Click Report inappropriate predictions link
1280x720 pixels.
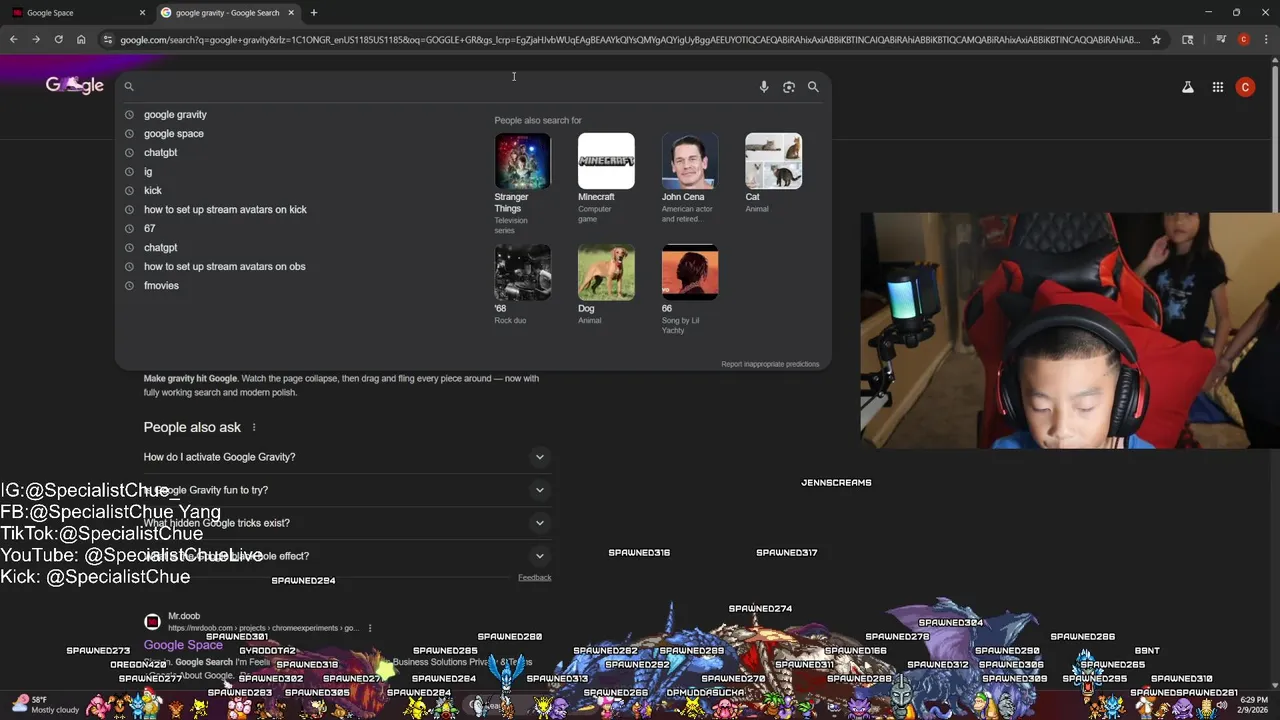coord(770,364)
